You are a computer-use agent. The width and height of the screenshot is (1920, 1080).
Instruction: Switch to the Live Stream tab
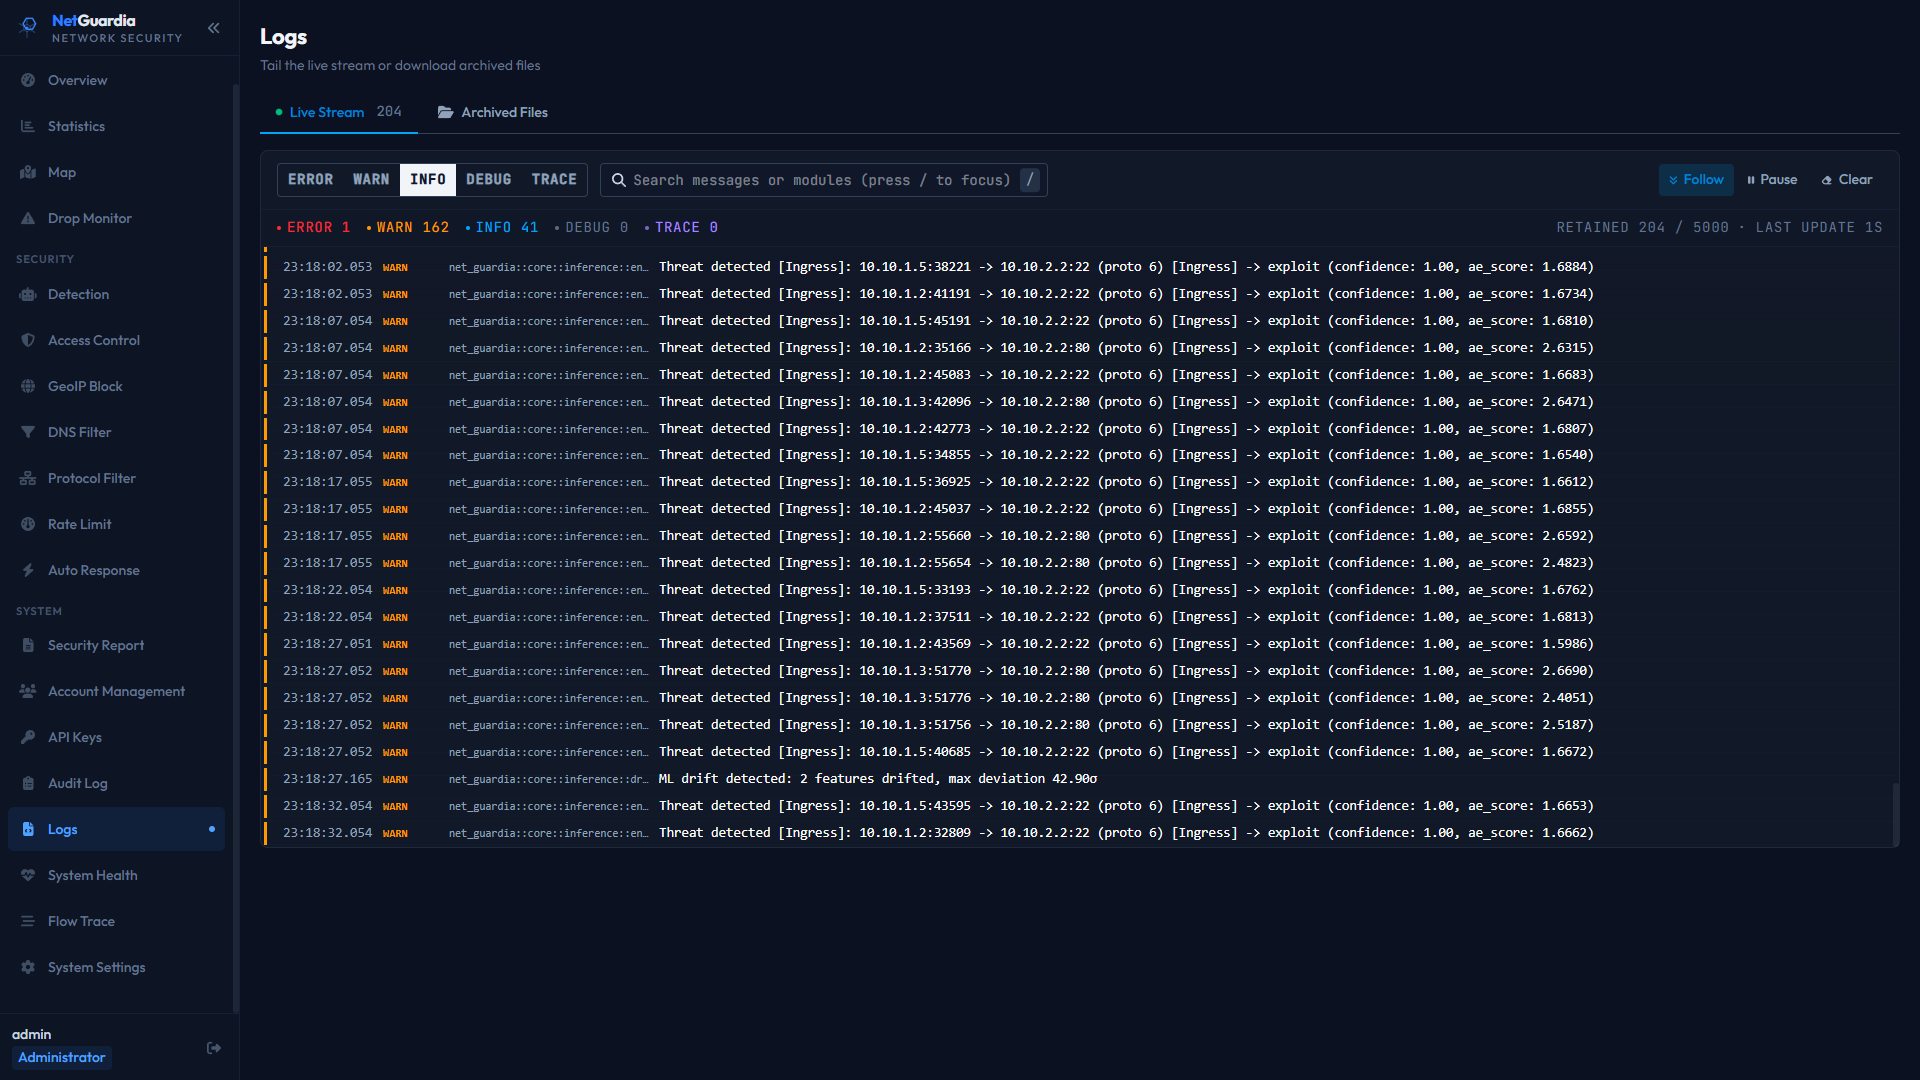[338, 112]
